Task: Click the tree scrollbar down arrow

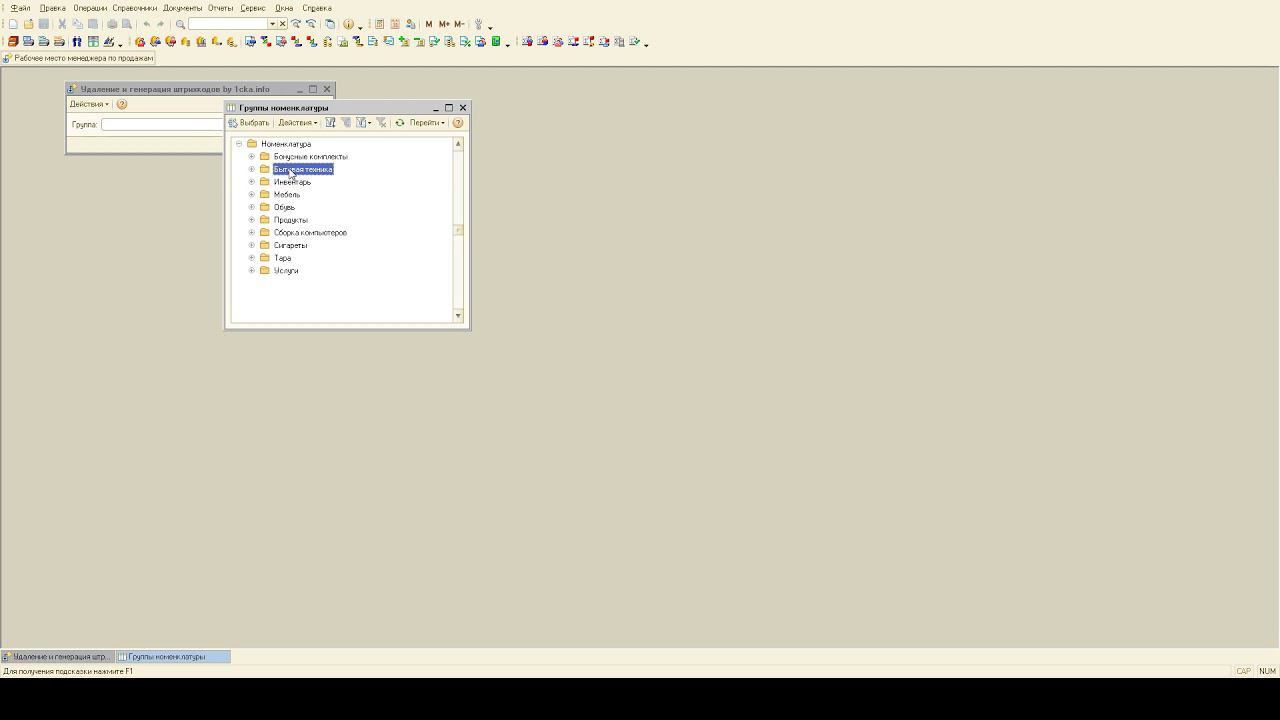Action: tap(458, 316)
